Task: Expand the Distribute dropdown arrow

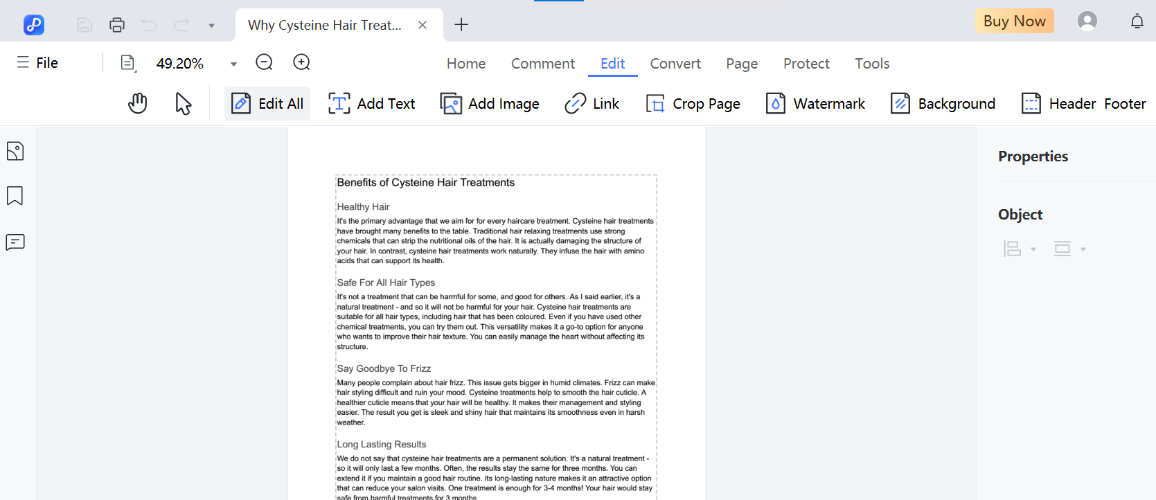Action: [x=1083, y=250]
